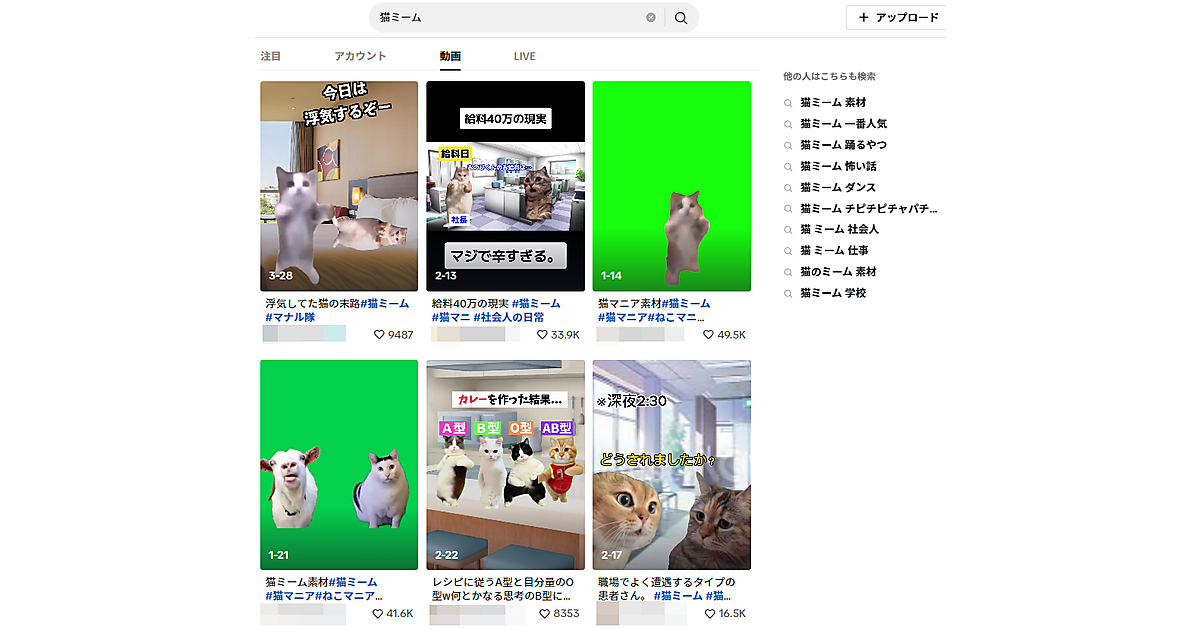
Task: Select suggested search 猫ミーム 怖い話
Action: point(837,167)
